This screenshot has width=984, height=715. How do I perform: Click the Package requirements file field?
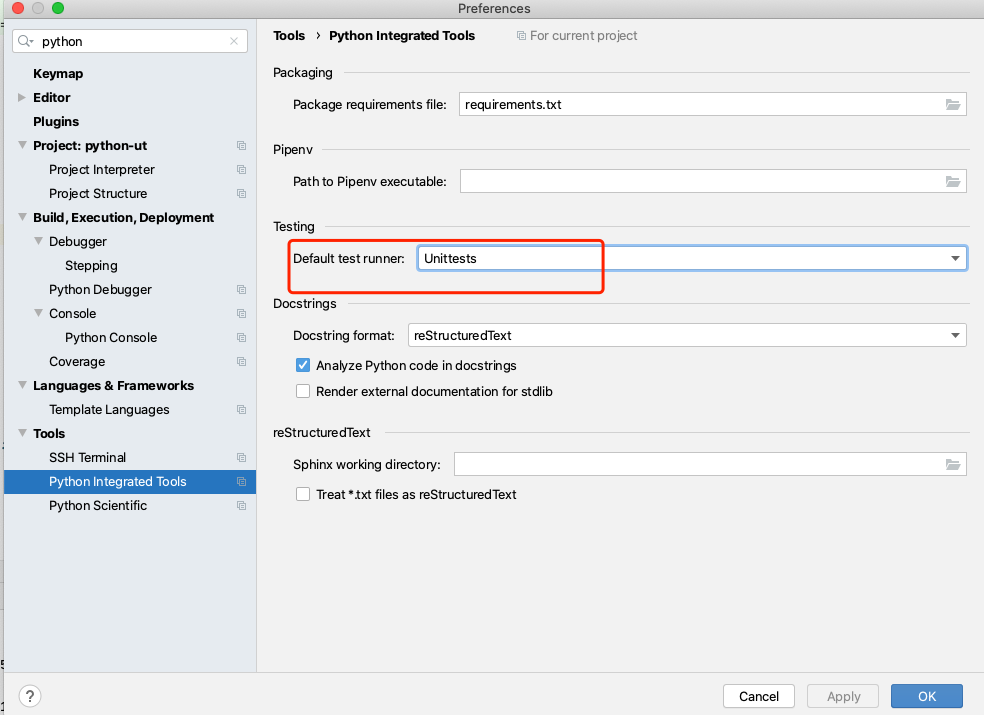coord(700,104)
